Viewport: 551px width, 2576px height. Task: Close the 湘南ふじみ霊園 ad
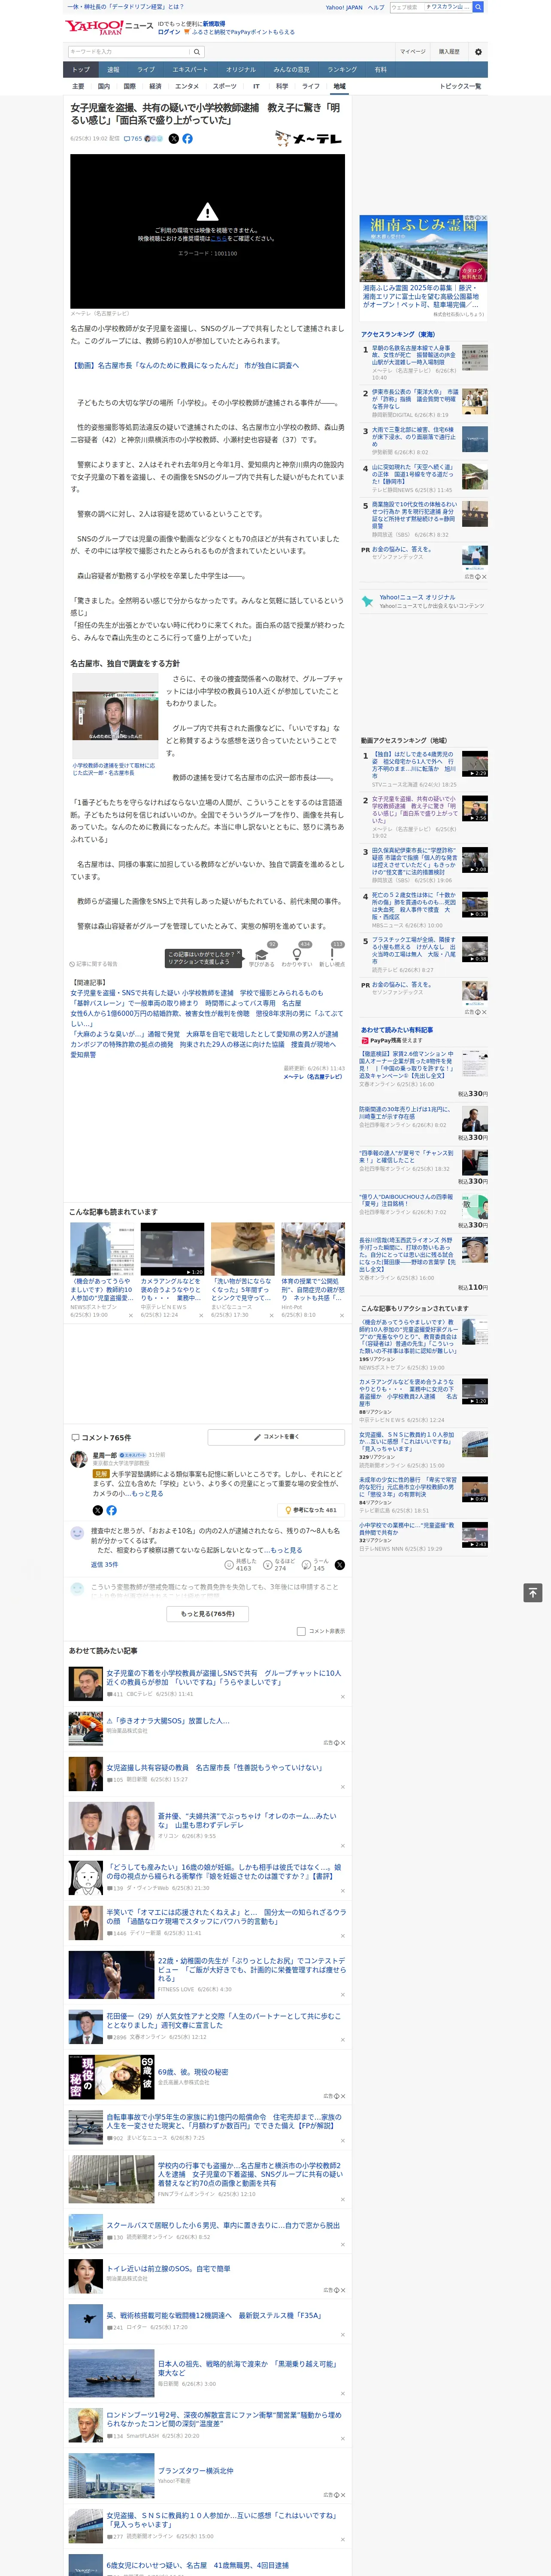pyautogui.click(x=485, y=218)
